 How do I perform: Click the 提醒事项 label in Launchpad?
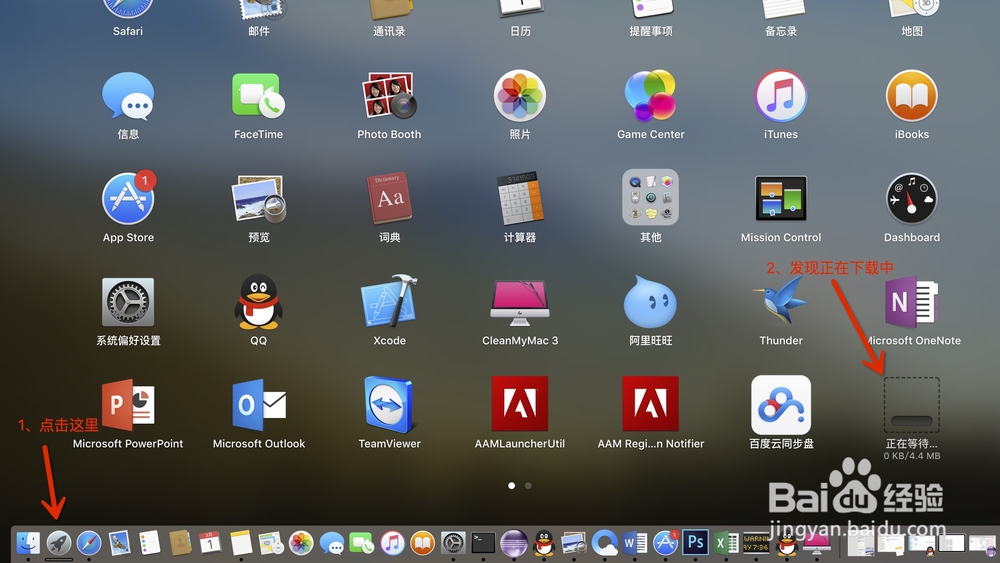pos(651,31)
